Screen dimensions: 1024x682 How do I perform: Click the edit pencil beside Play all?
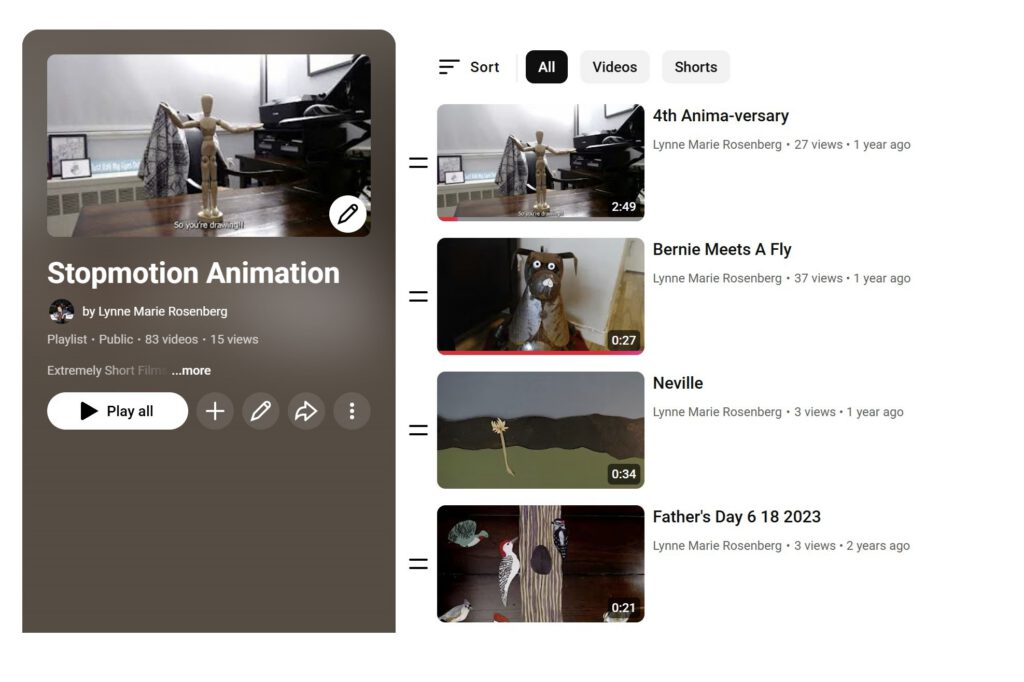point(261,411)
